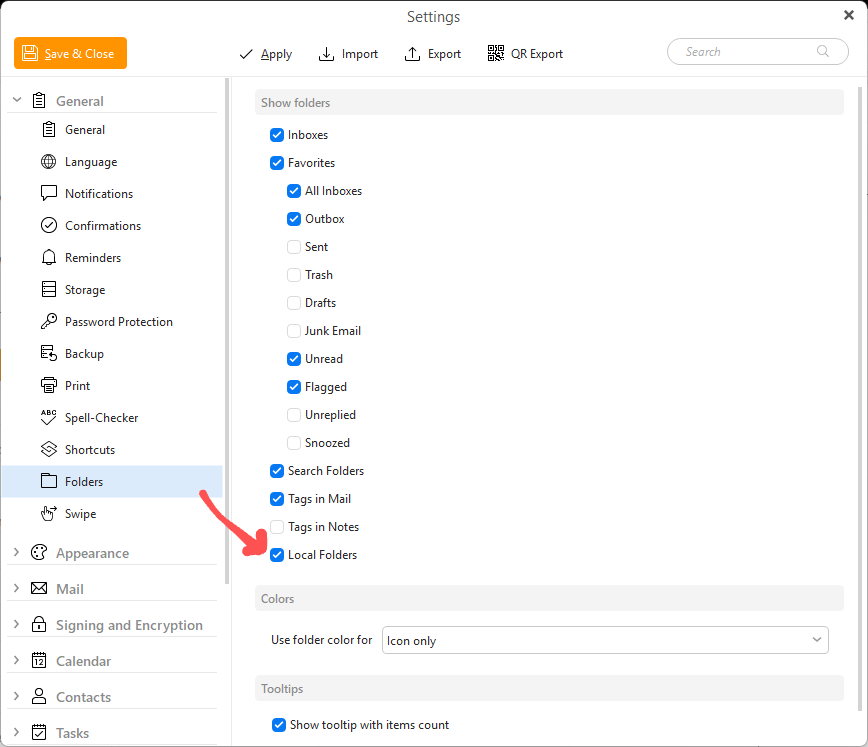Click the Shortcuts layers icon

click(x=49, y=449)
